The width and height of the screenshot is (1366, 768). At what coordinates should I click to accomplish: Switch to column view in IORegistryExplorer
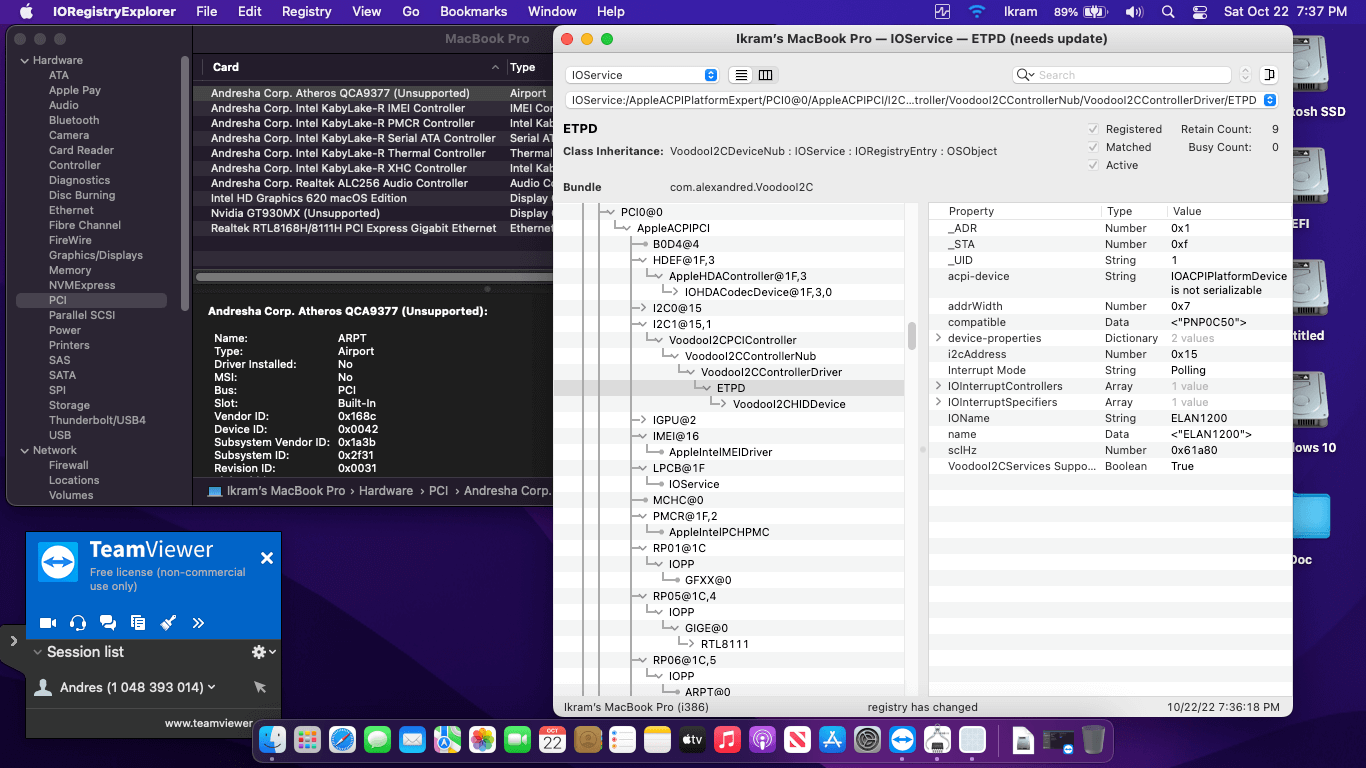pyautogui.click(x=765, y=75)
